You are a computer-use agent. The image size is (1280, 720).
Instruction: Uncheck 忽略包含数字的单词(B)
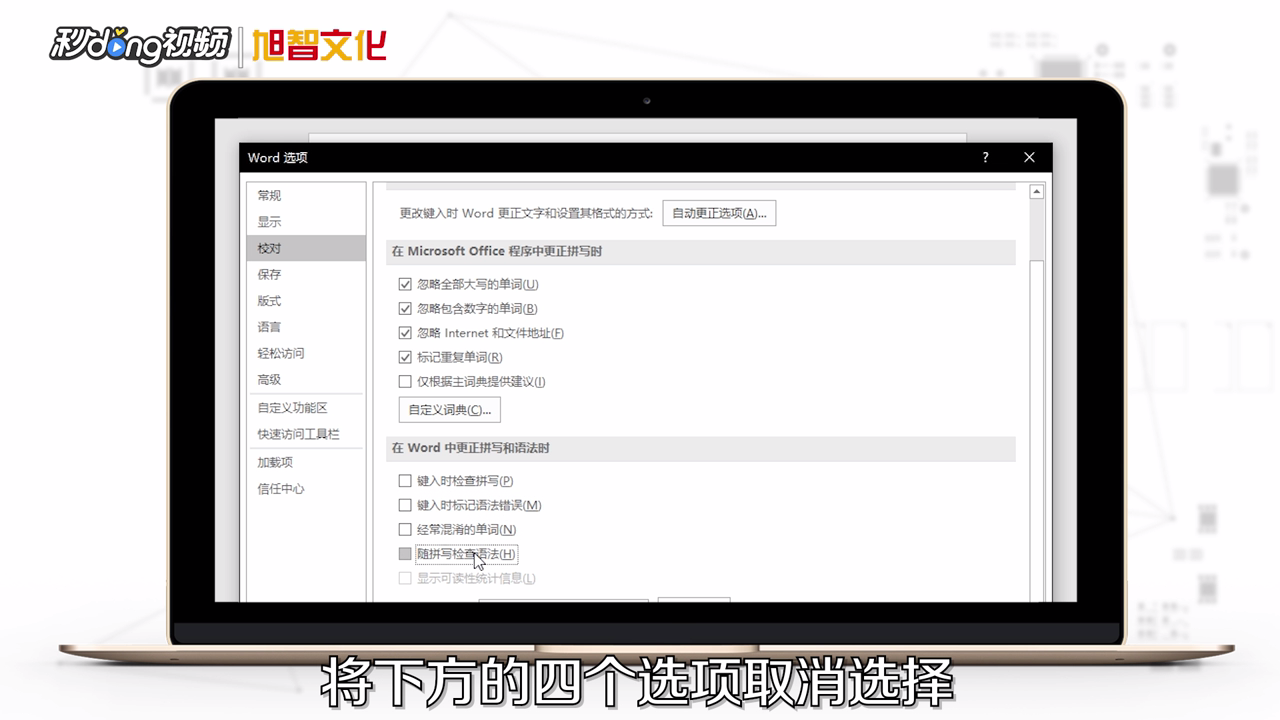(405, 309)
